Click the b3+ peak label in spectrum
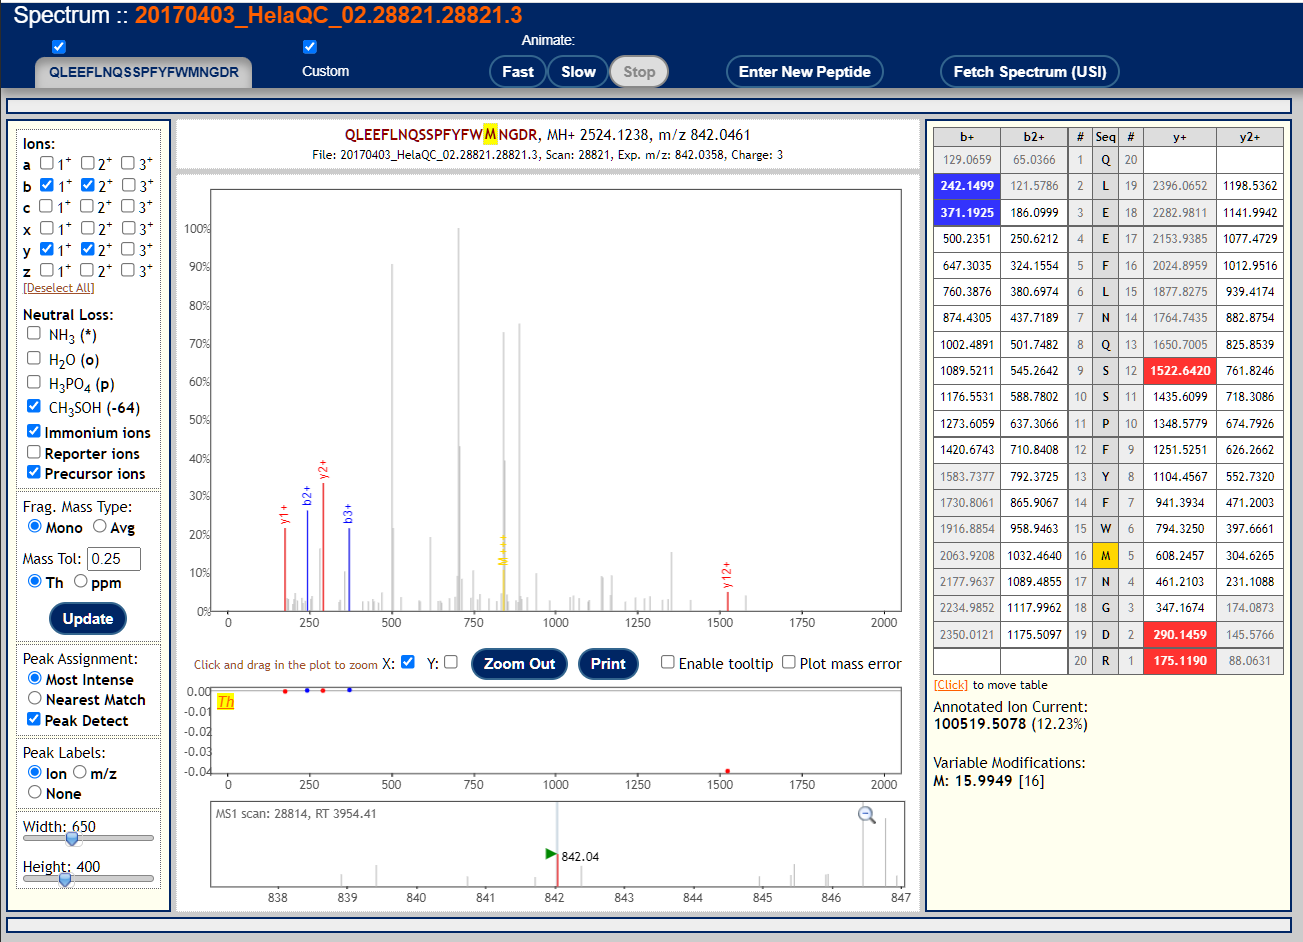This screenshot has width=1303, height=942. pyautogui.click(x=348, y=514)
